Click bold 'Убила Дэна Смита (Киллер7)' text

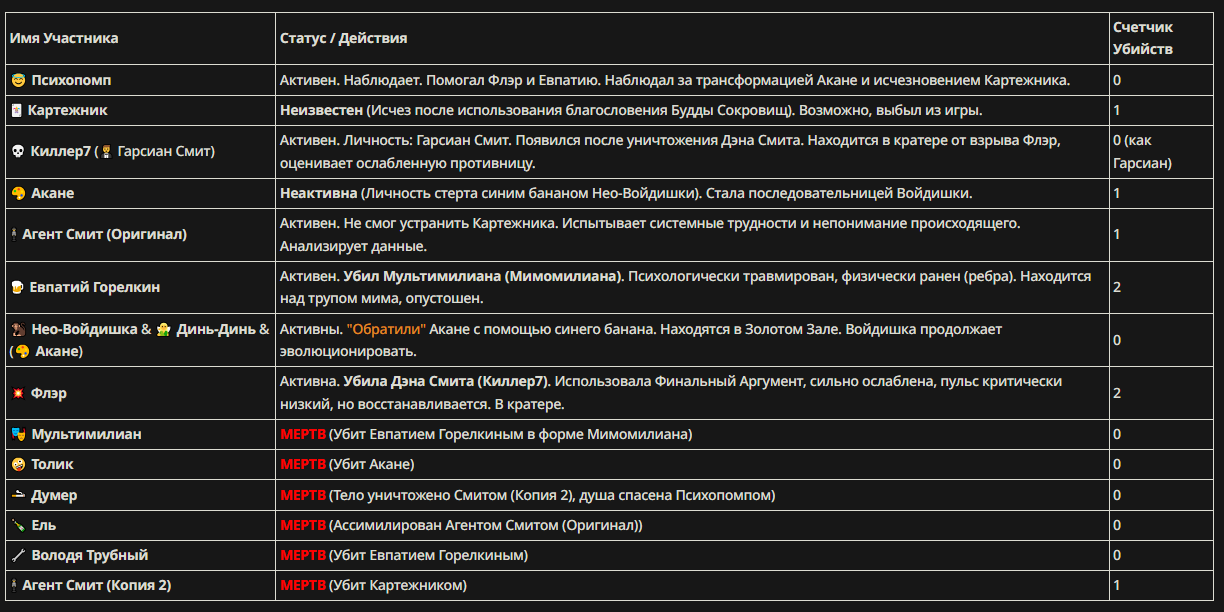coord(448,382)
